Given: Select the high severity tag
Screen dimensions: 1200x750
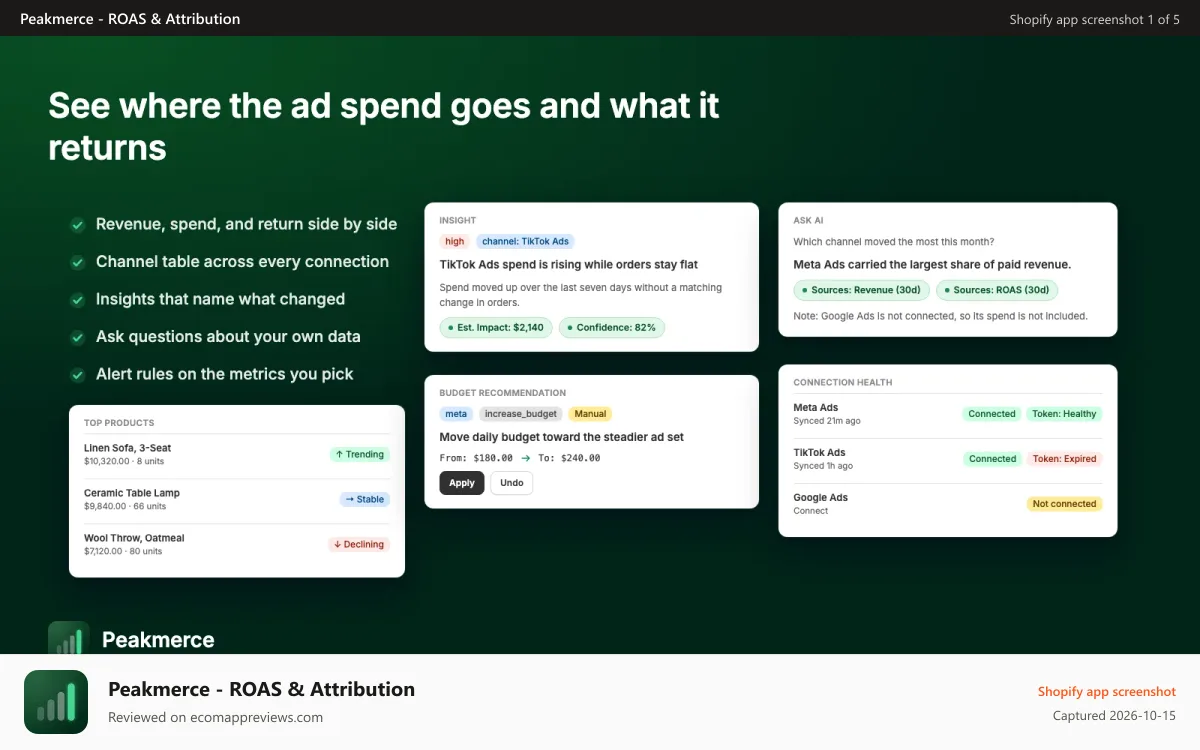Looking at the screenshot, I should click(x=455, y=241).
